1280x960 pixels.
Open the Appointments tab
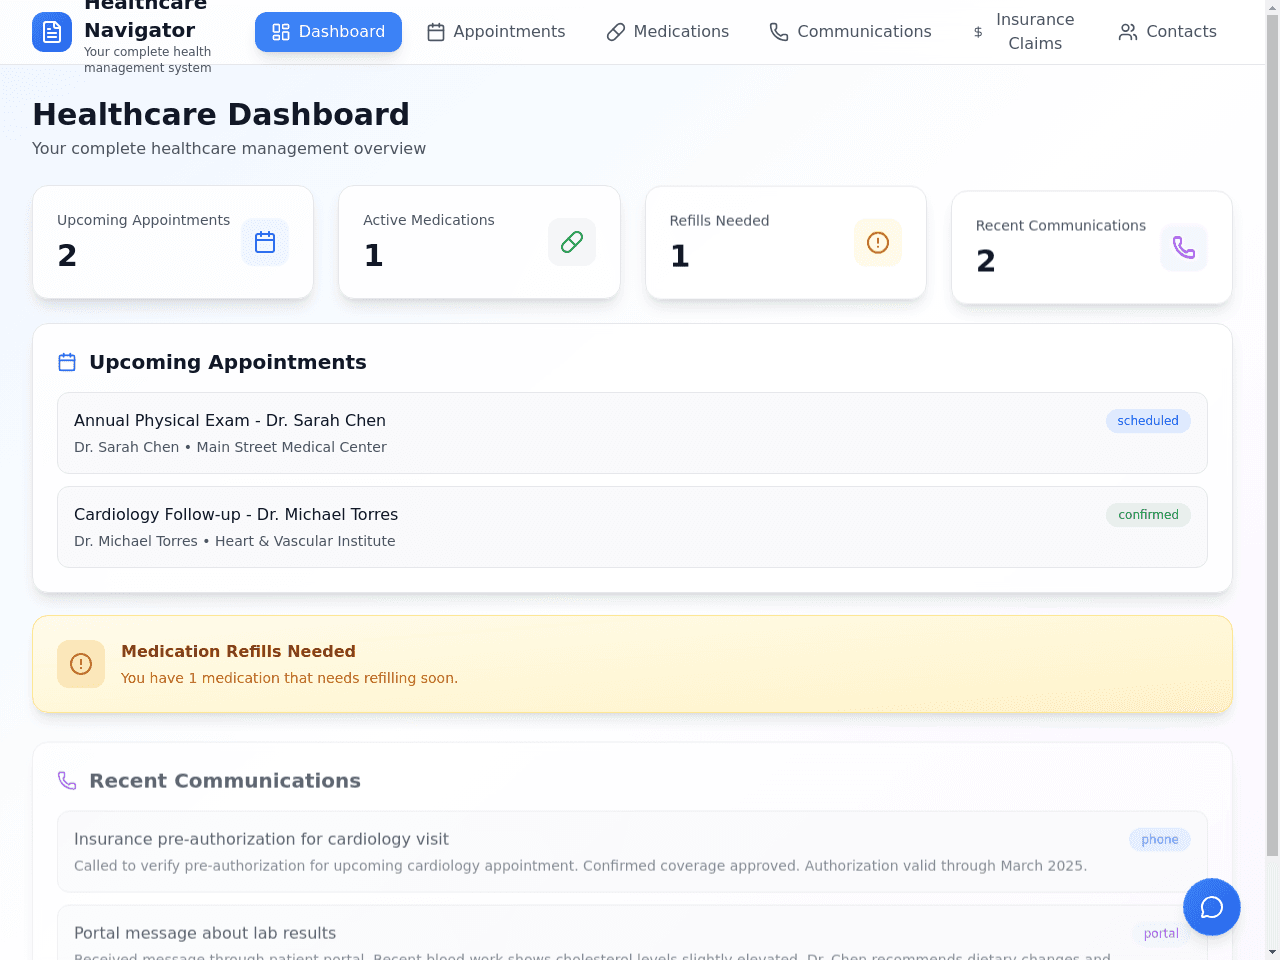point(496,32)
